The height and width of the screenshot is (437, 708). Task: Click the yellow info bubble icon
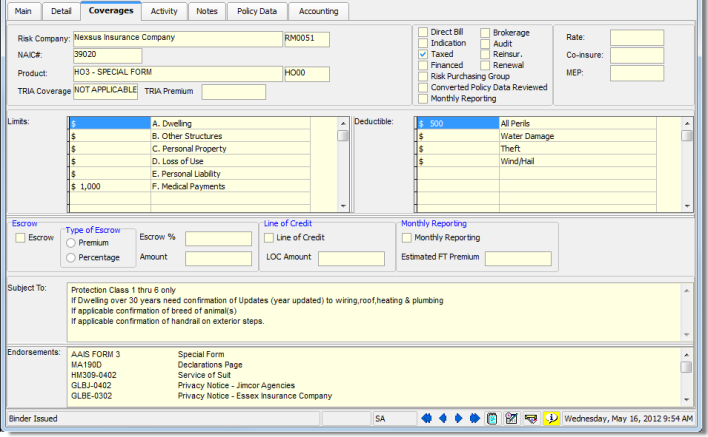551,418
